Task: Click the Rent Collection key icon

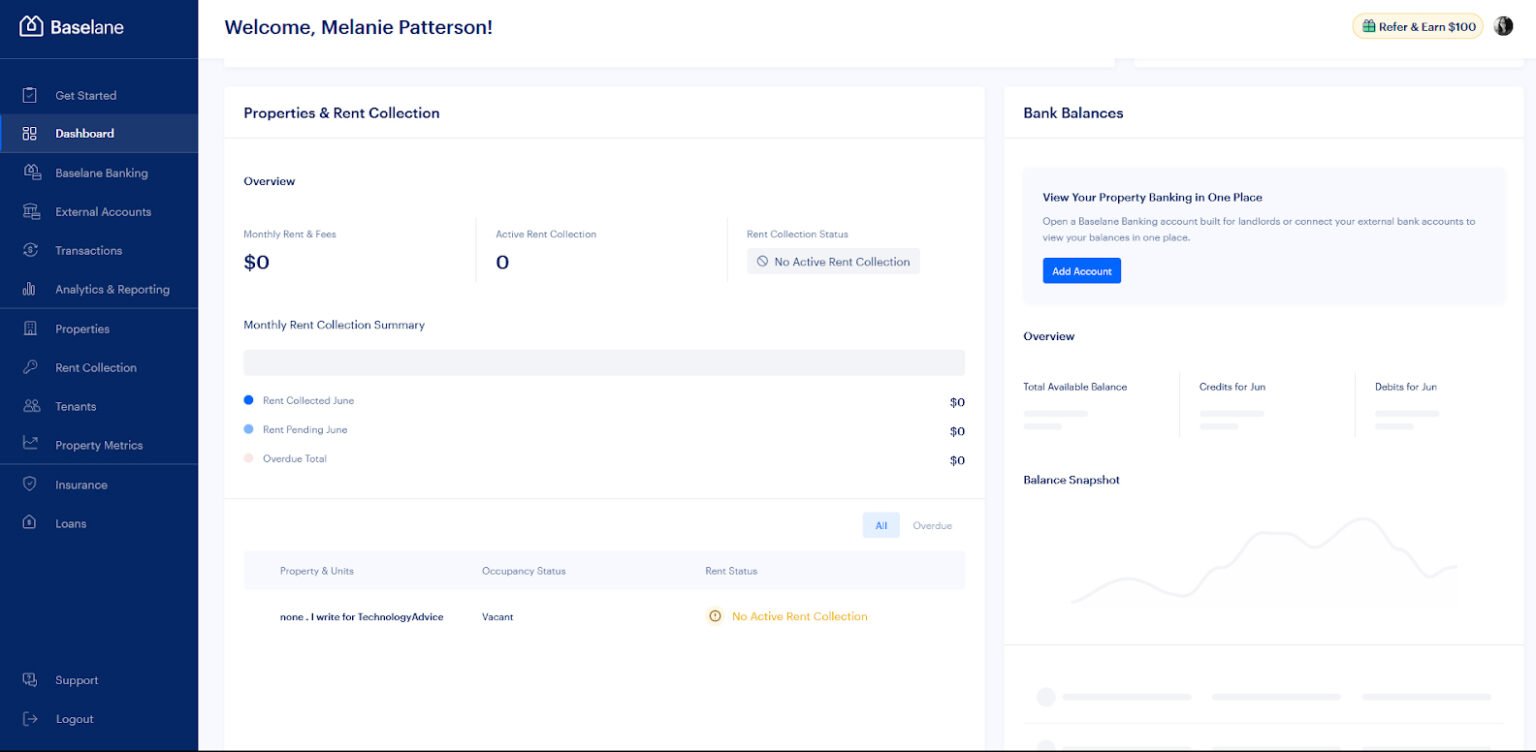Action: [x=30, y=367]
